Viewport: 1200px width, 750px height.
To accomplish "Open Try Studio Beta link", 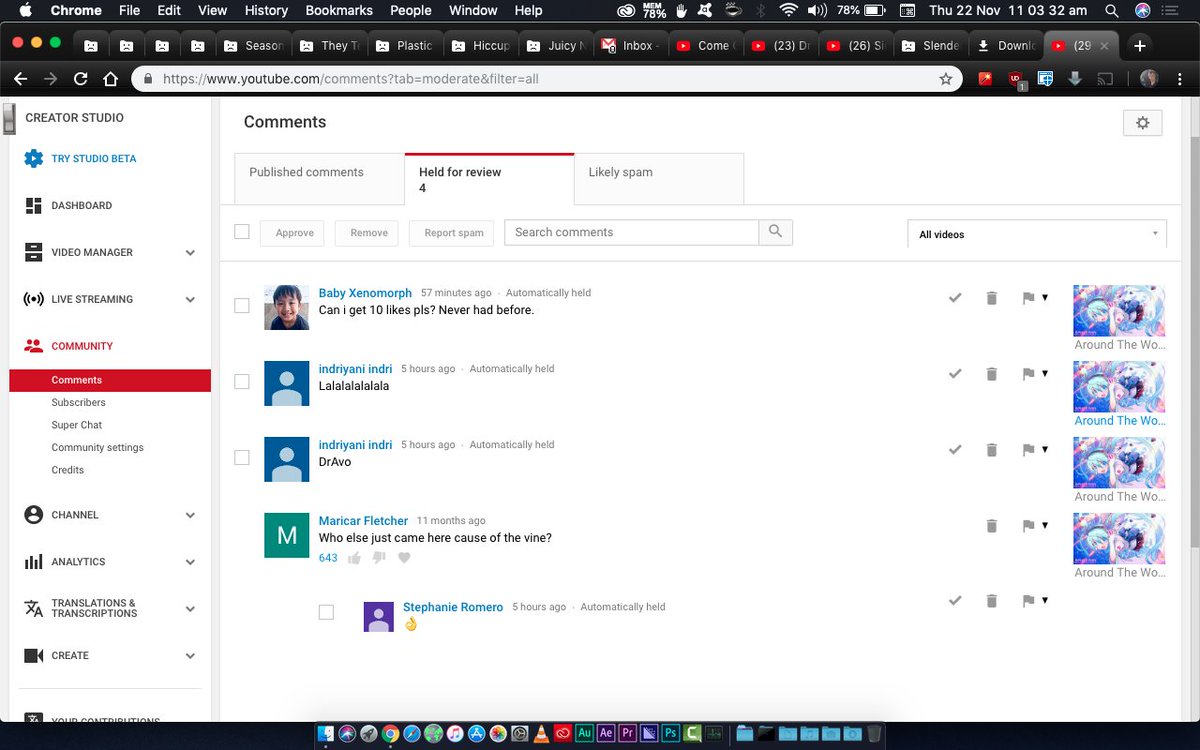I will (x=93, y=159).
